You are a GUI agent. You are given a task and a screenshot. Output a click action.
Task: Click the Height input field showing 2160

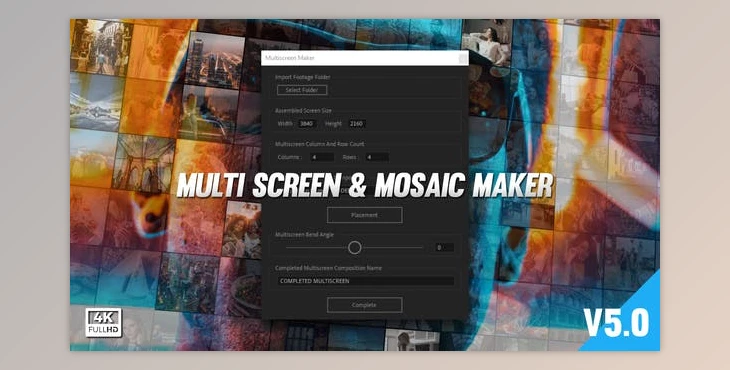(x=357, y=124)
